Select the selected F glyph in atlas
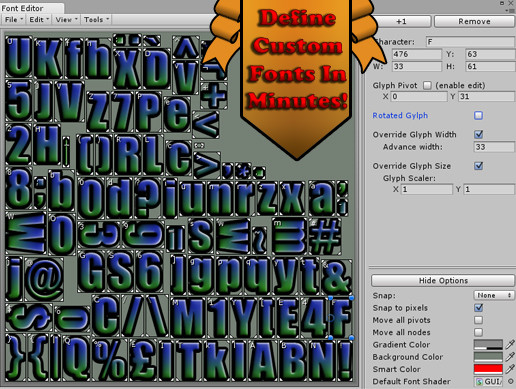The image size is (516, 389). 341,318
